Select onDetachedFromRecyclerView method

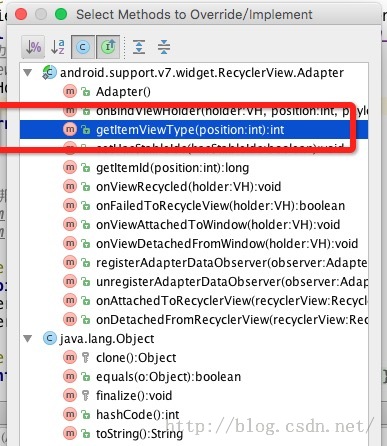(194, 319)
